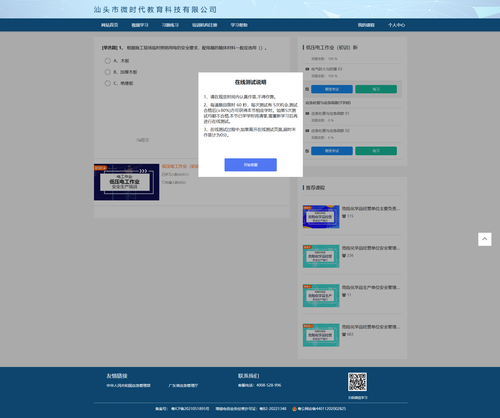Open the exercise practice nav item
The width and height of the screenshot is (500, 418).
(170, 25)
